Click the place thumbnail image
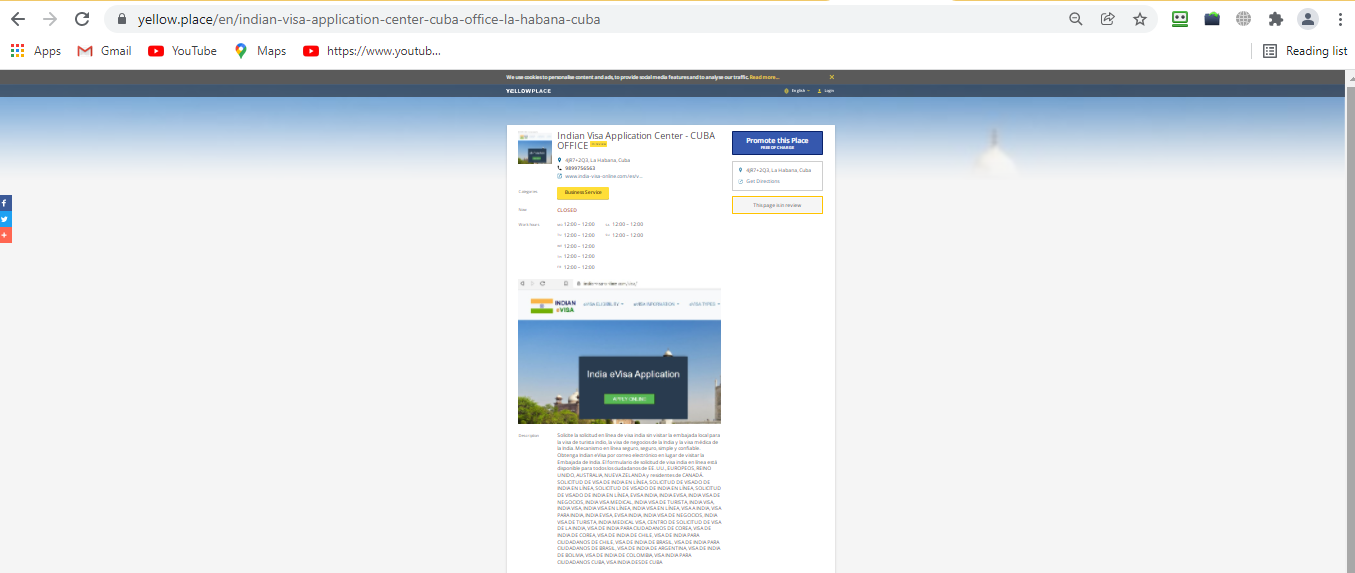 [x=535, y=147]
